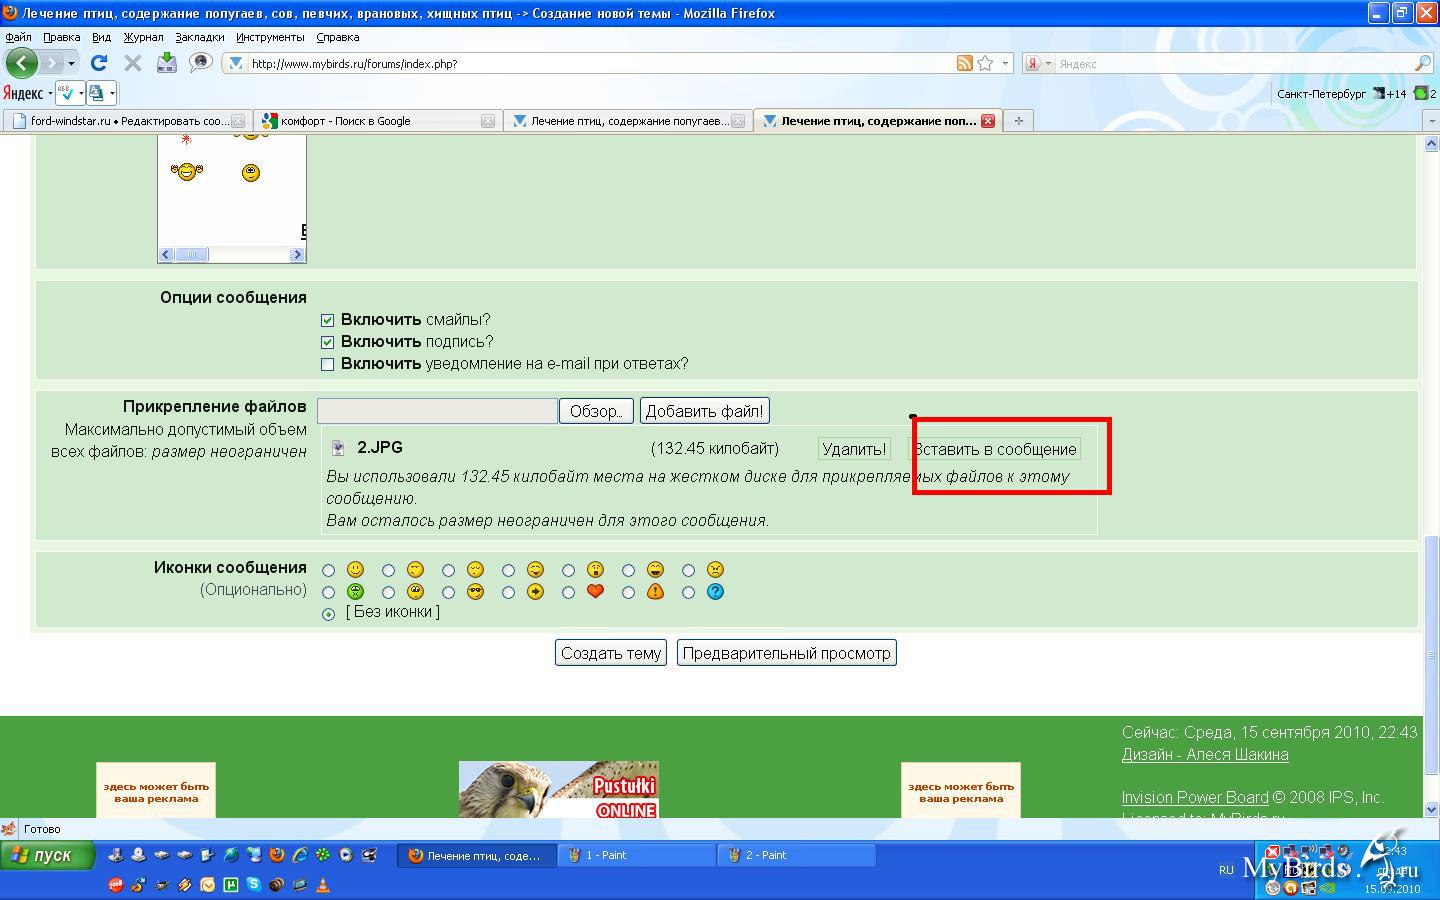Switch to the 2 - Paint taskbar window
Image resolution: width=1440 pixels, height=900 pixels.
pyautogui.click(x=796, y=855)
